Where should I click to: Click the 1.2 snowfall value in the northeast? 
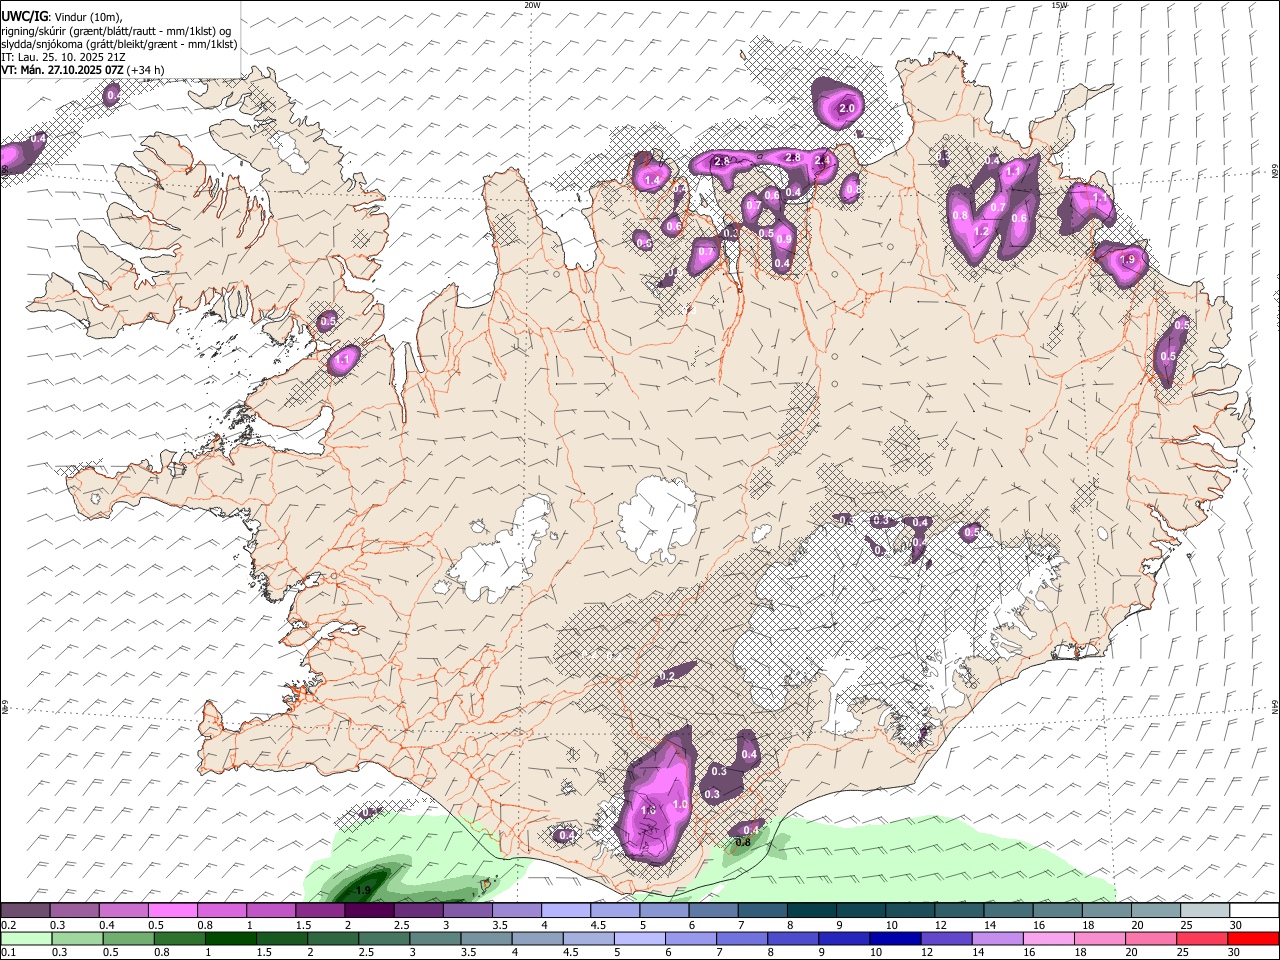pos(981,231)
